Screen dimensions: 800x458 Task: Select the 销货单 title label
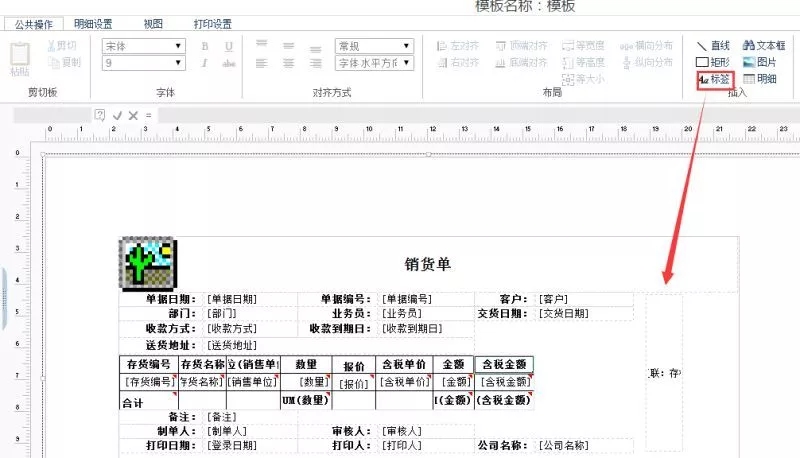click(428, 264)
